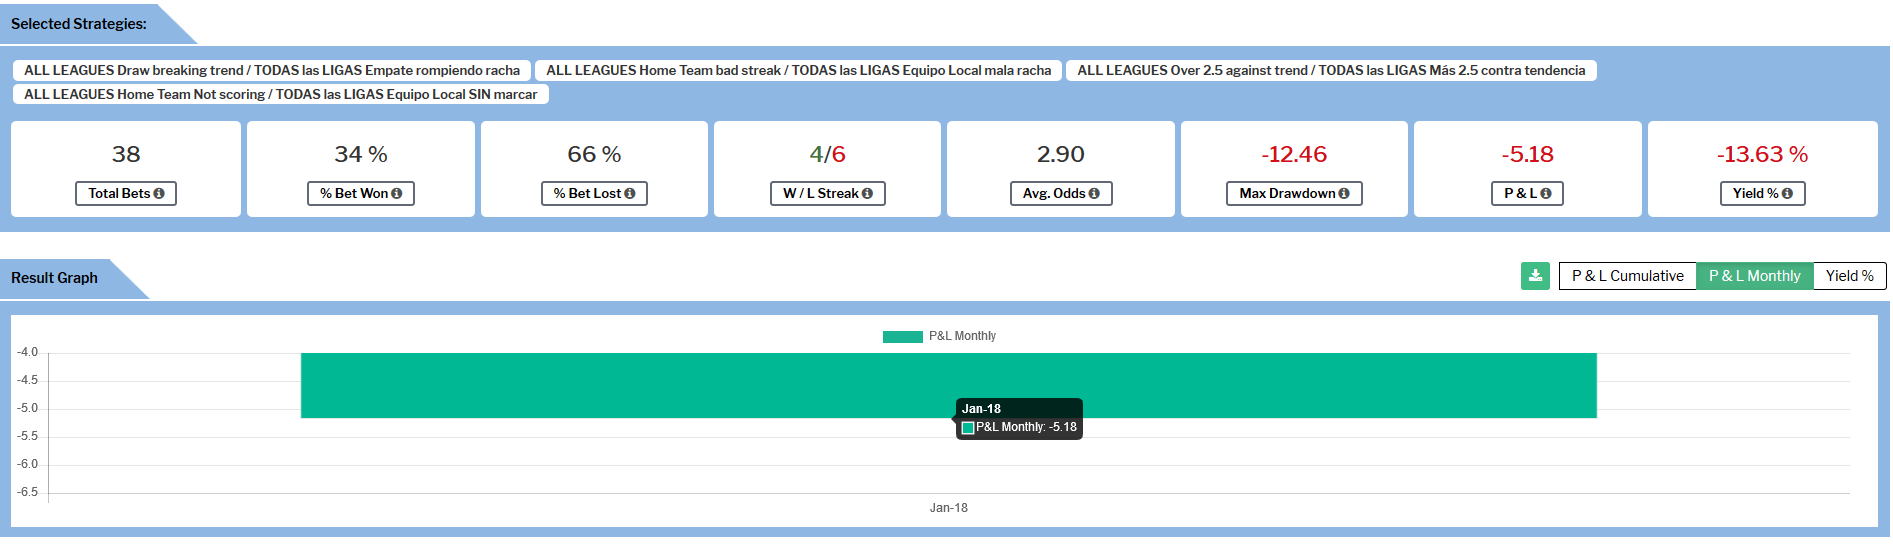The width and height of the screenshot is (1893, 548).
Task: Click the 34 % bet won value
Action: click(x=361, y=154)
